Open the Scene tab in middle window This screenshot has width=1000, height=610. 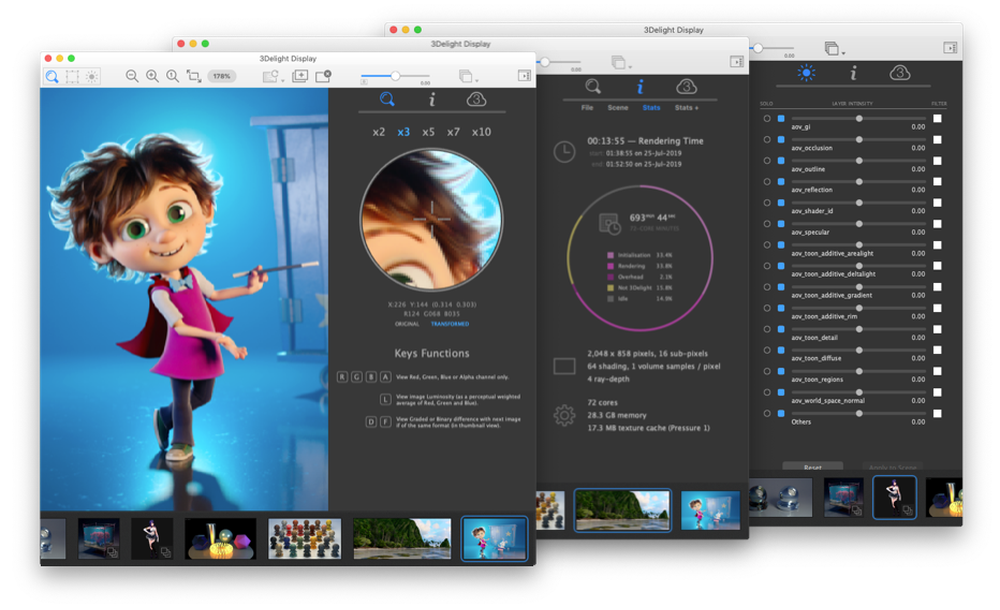click(618, 108)
